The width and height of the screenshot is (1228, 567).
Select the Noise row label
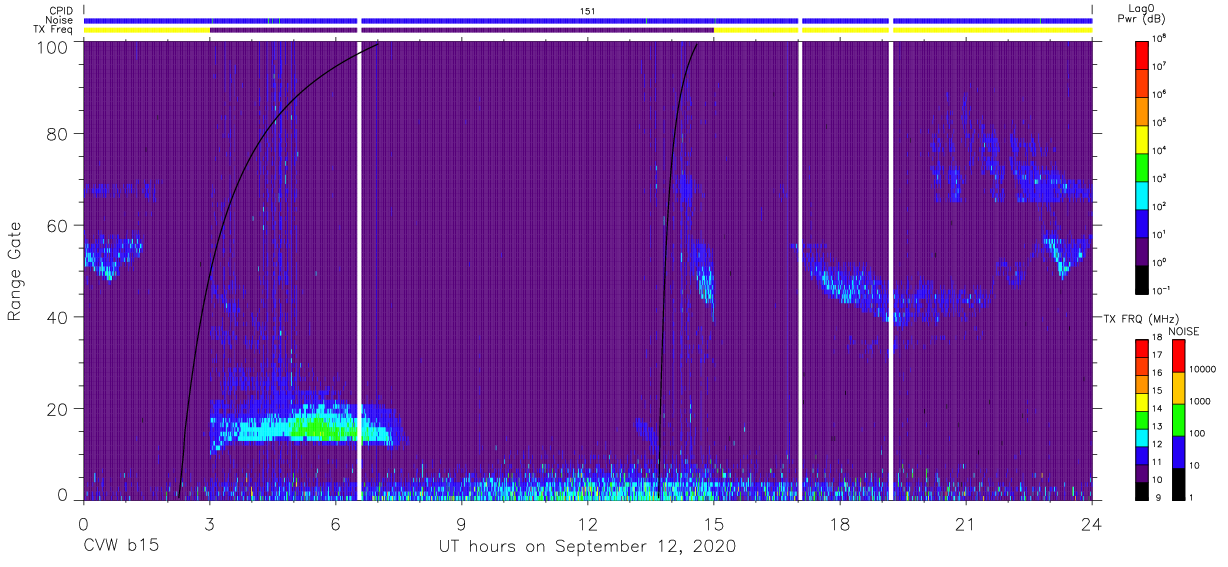click(59, 20)
